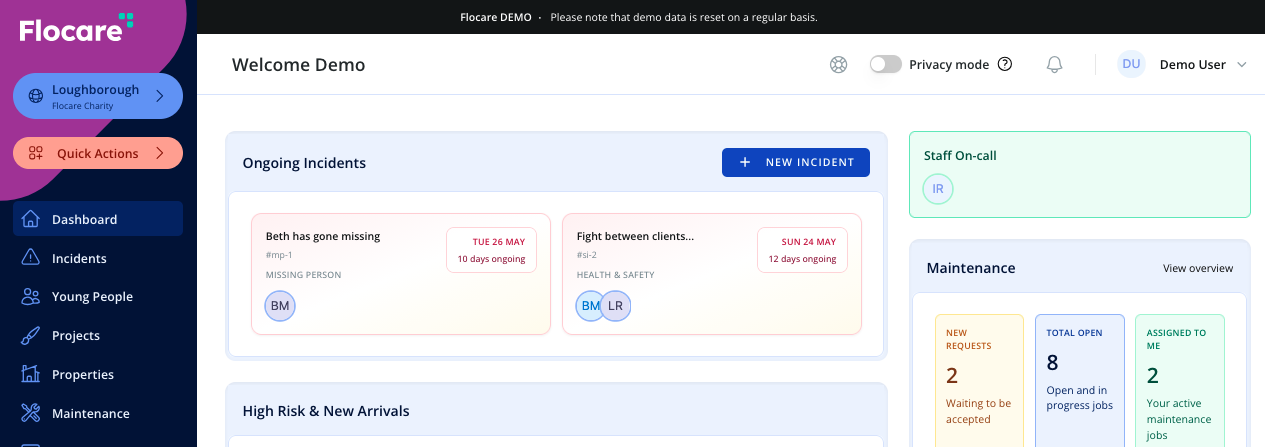Click the Properties building icon
Viewport: 1265px width, 447px height.
(31, 374)
